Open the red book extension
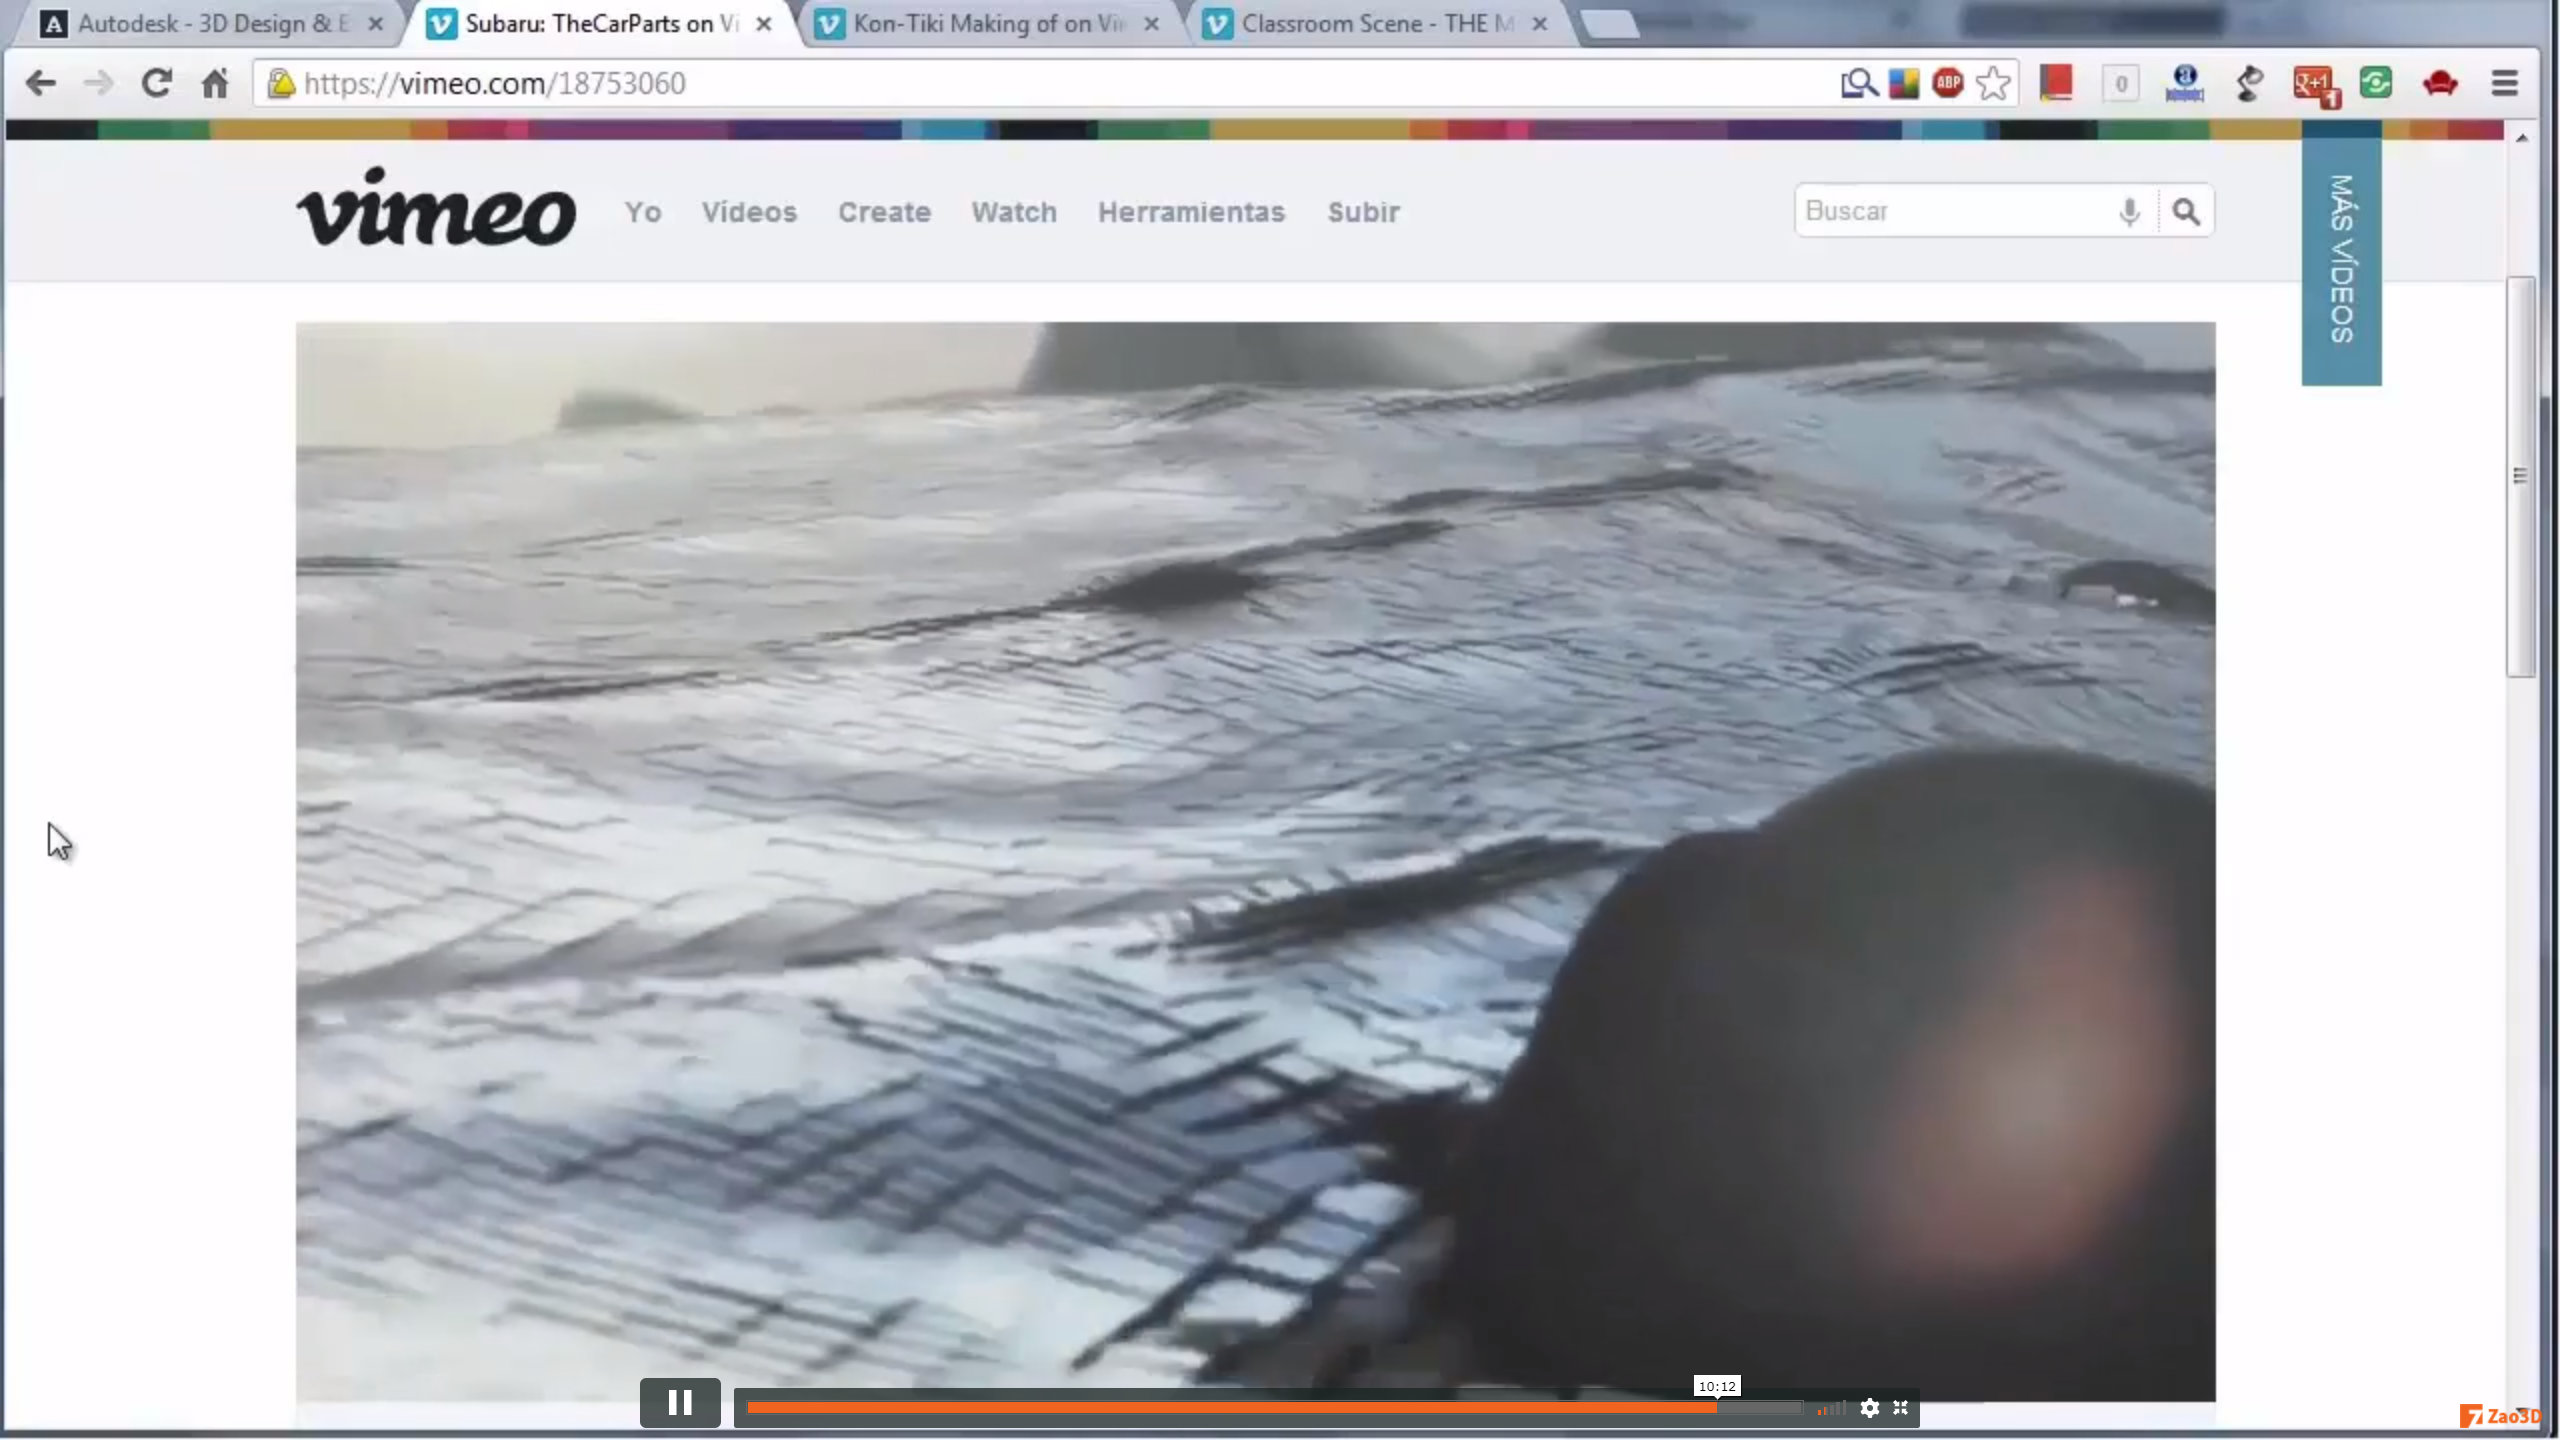Screen dimensions: 2560x1440 tap(2056, 83)
